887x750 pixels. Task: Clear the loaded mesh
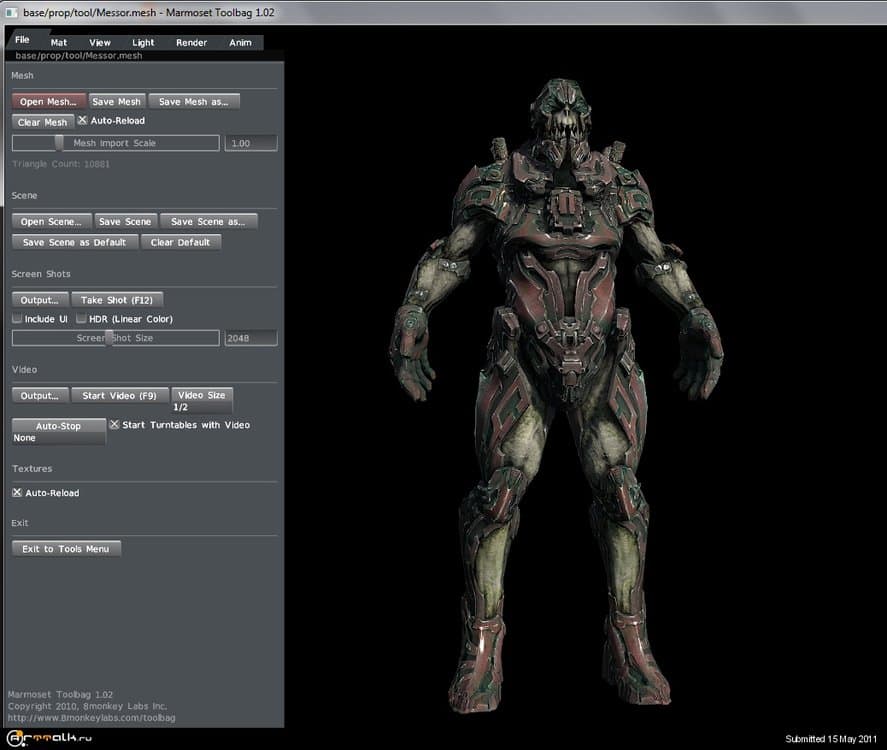point(42,122)
